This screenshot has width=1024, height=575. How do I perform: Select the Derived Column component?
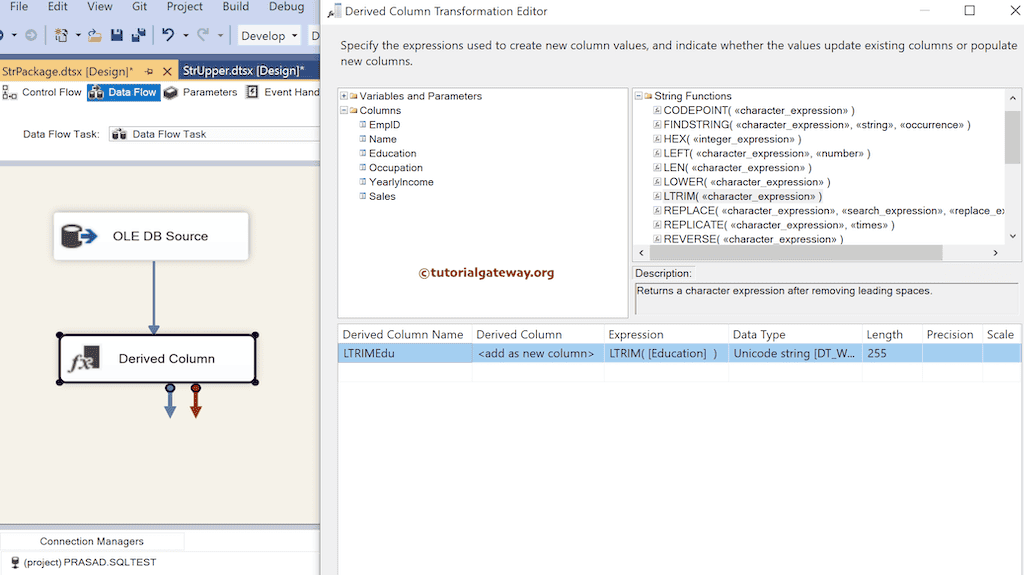[157, 359]
